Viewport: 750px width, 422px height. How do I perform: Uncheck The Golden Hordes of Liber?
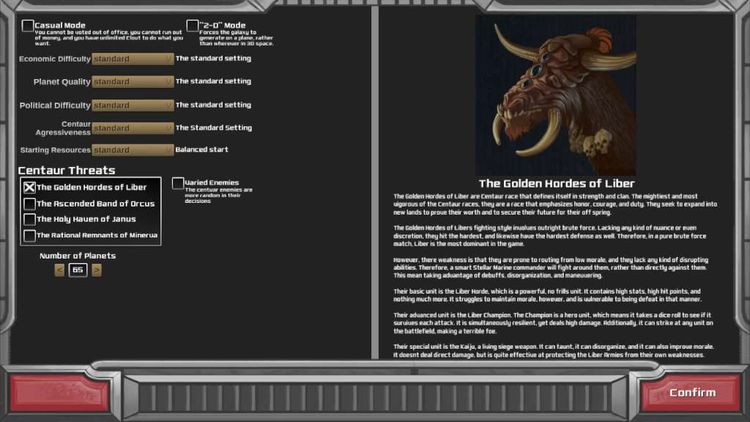(30, 188)
